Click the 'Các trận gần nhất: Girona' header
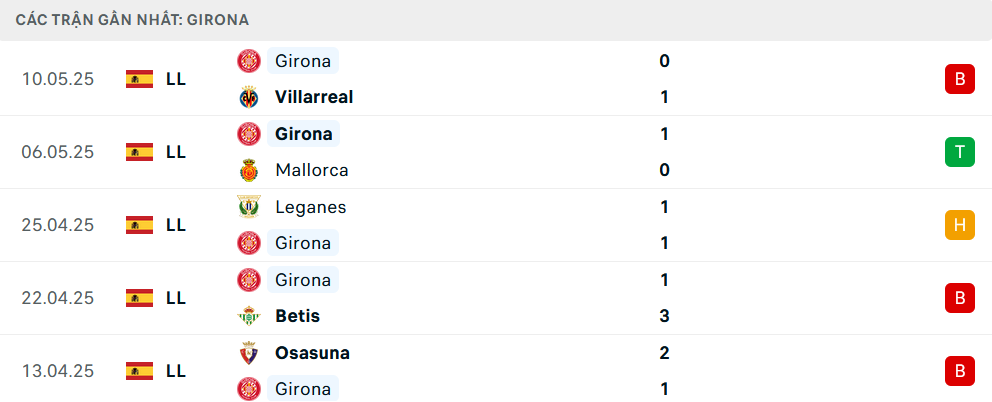 (x=132, y=20)
